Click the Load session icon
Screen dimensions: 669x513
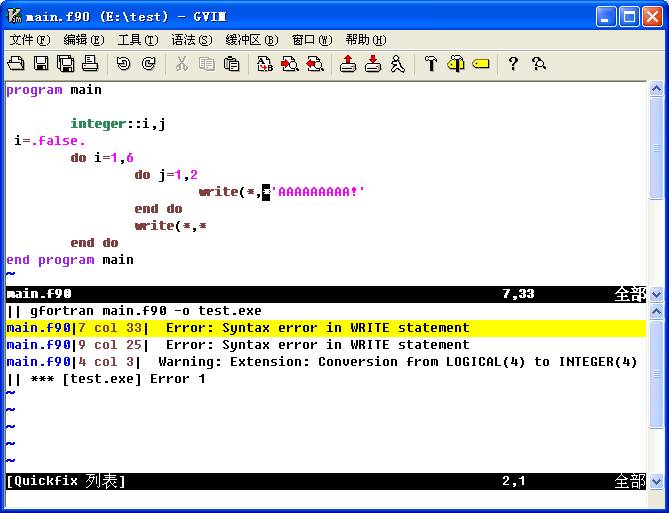click(348, 64)
